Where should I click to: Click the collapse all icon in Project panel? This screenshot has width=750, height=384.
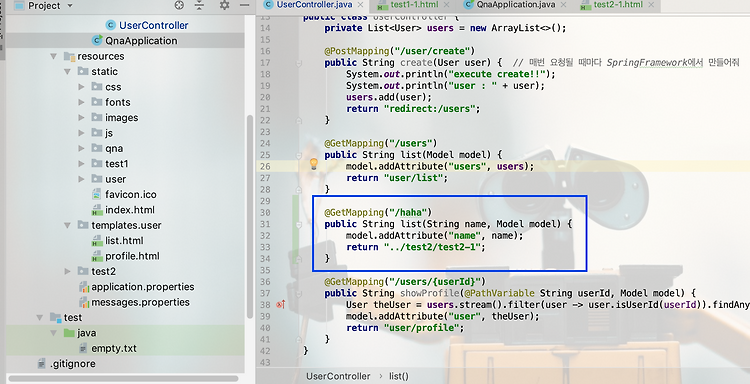pyautogui.click(x=199, y=5)
